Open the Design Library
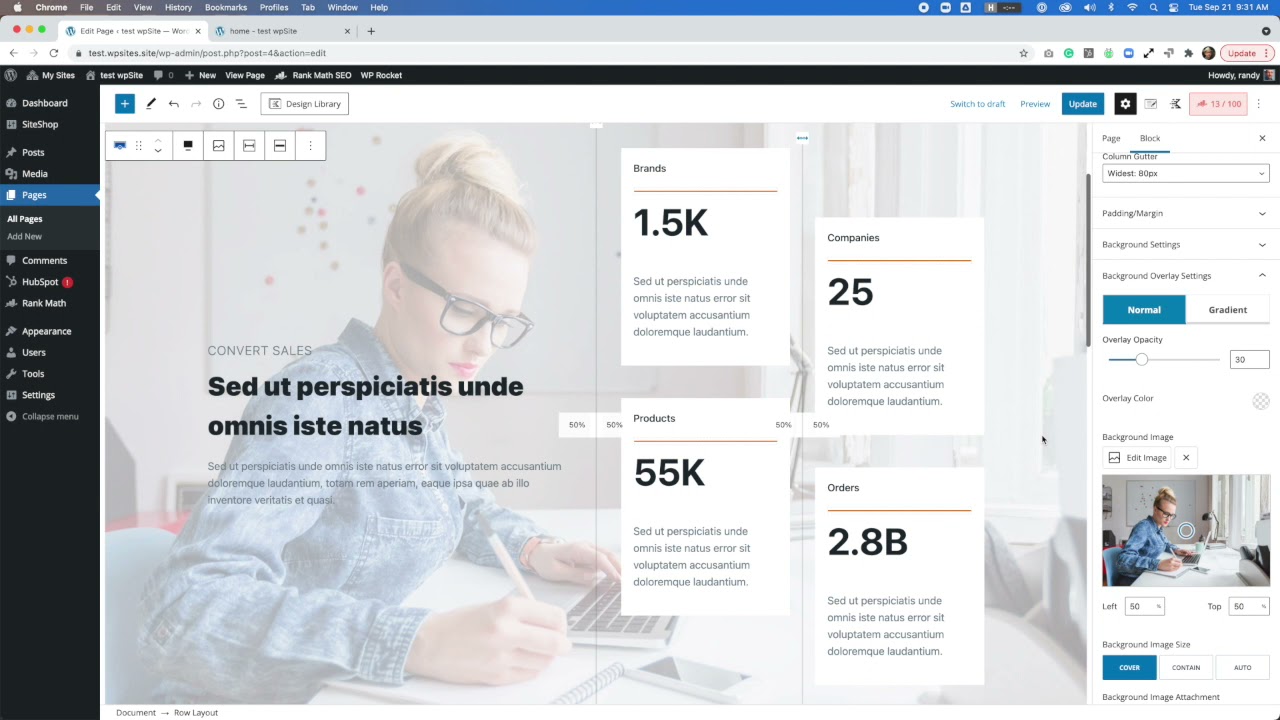The image size is (1280, 720). (x=305, y=104)
